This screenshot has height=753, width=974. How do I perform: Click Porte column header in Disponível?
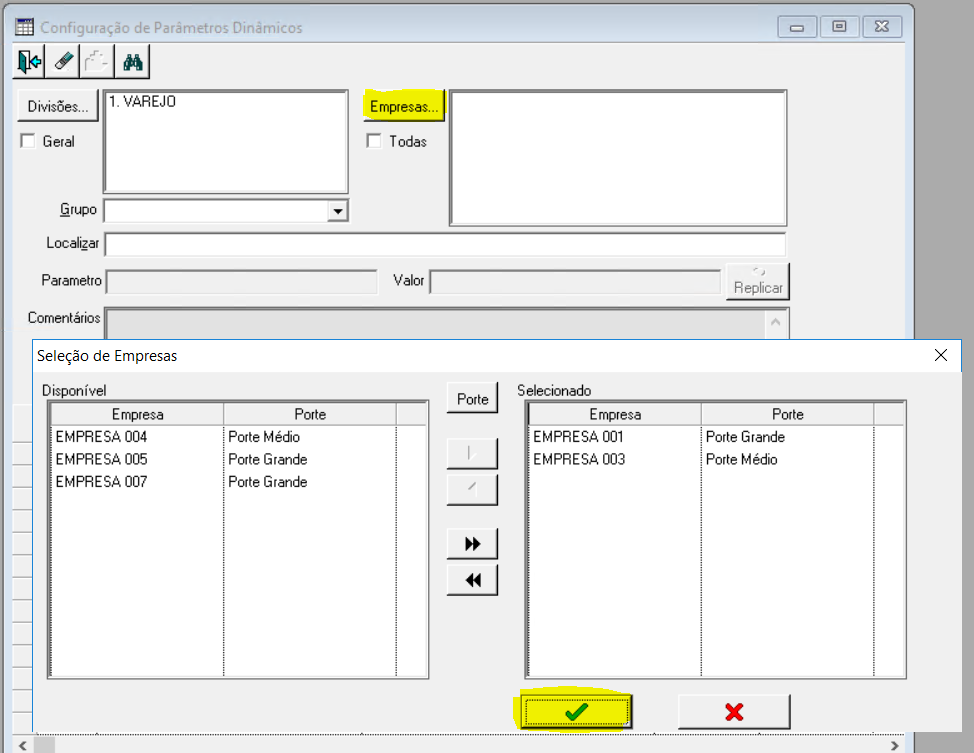pyautogui.click(x=310, y=414)
